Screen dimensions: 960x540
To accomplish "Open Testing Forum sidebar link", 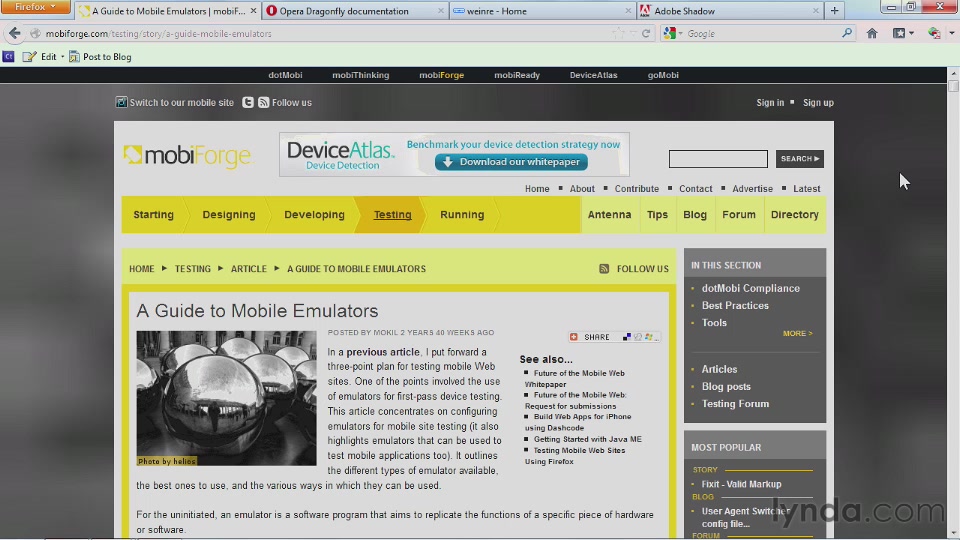I will [735, 404].
